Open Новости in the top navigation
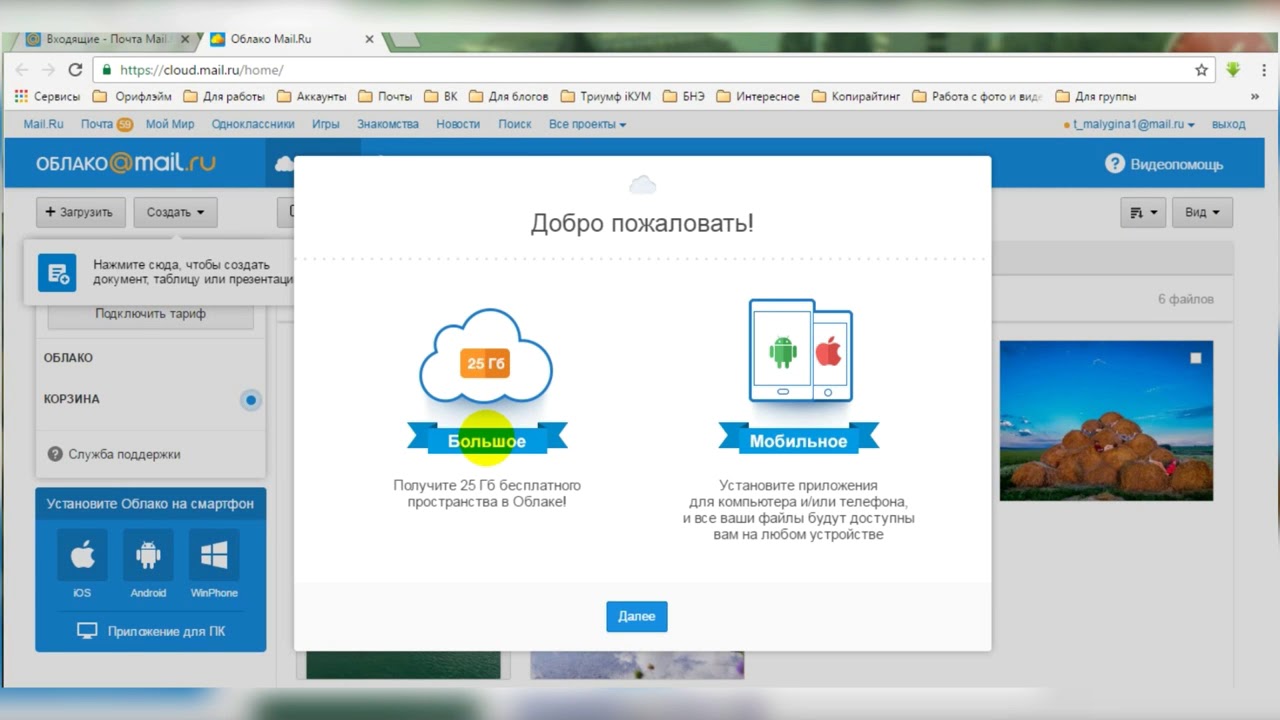1280x720 pixels. click(x=458, y=124)
